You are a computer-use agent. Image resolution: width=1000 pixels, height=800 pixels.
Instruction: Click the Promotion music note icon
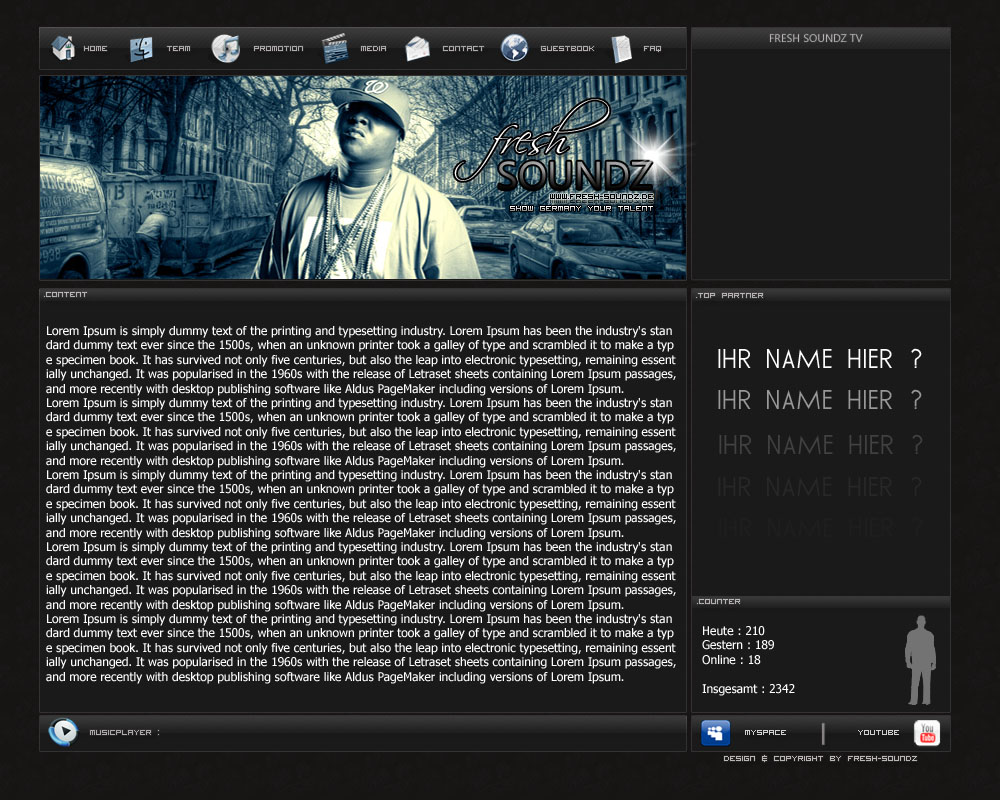pyautogui.click(x=226, y=48)
